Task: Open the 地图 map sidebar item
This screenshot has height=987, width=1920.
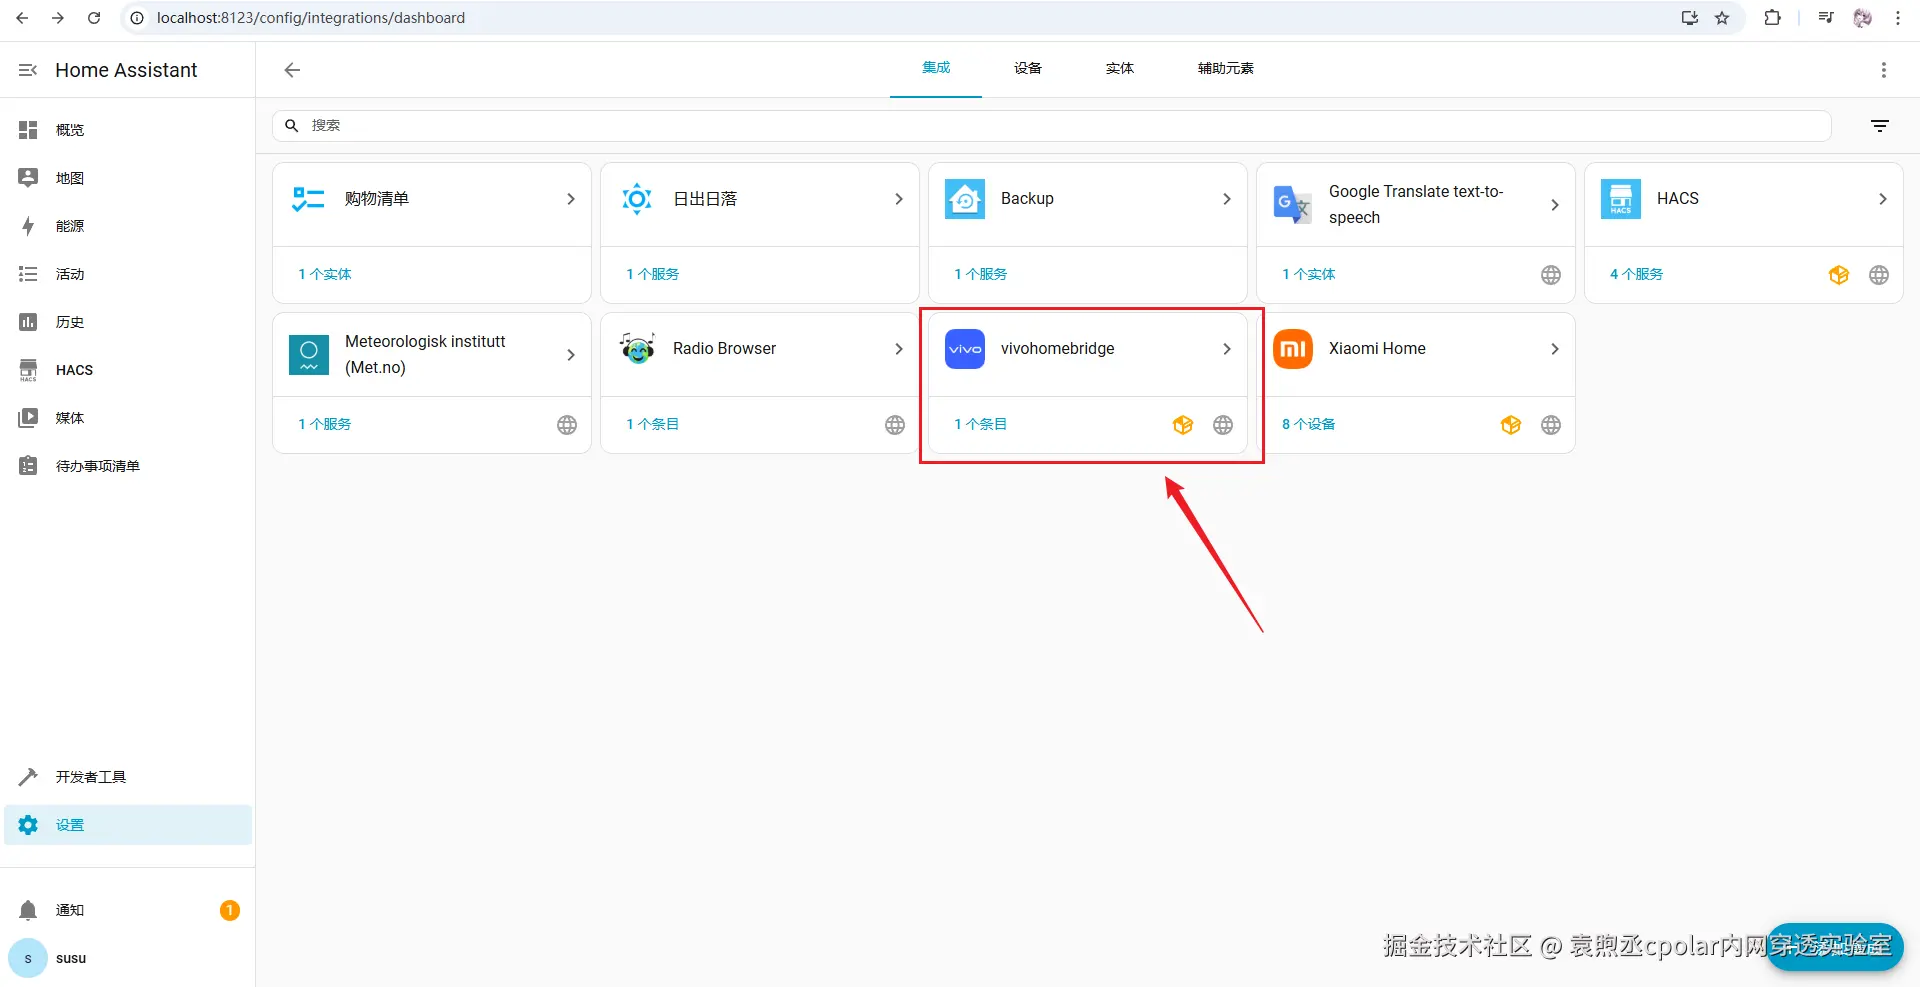Action: (x=128, y=178)
